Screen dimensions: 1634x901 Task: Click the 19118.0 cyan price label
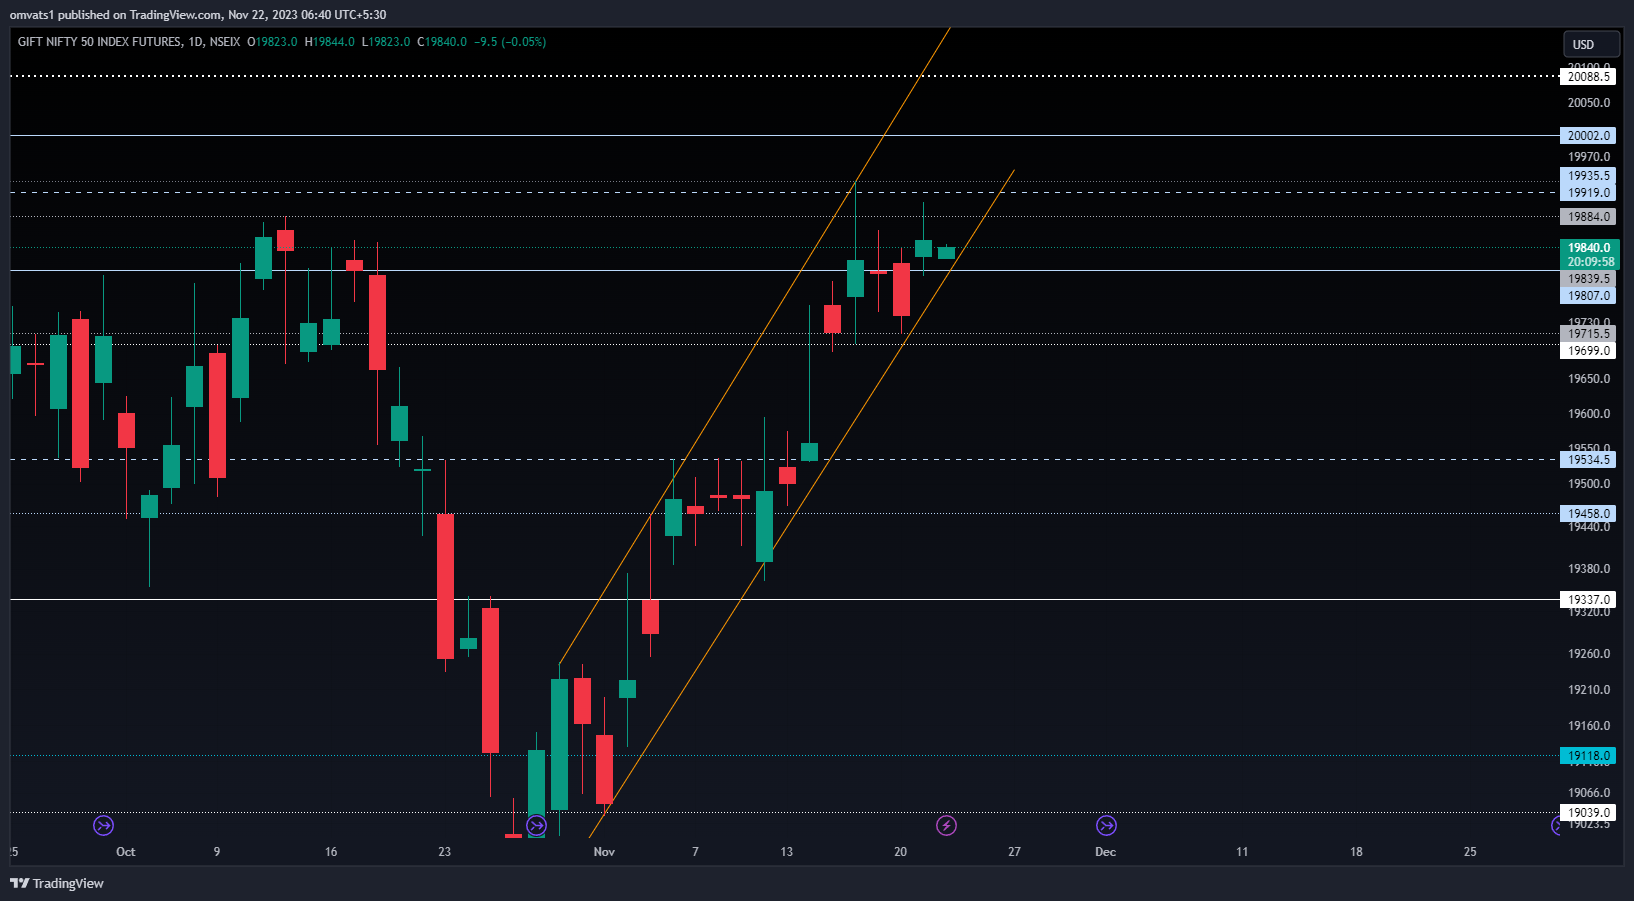(1588, 756)
